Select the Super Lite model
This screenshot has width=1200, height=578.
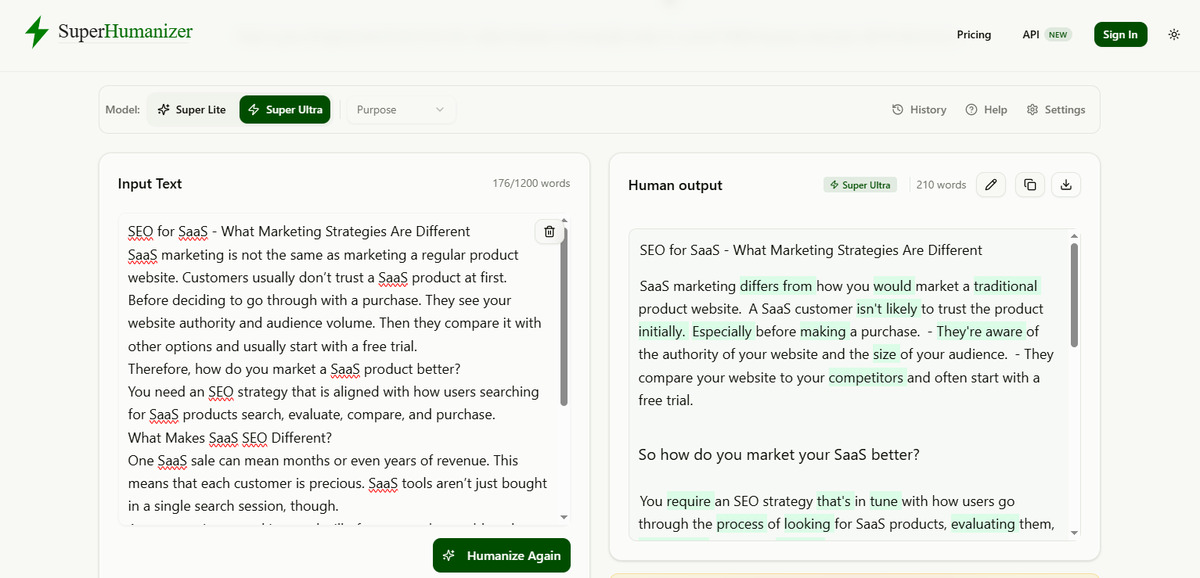[x=192, y=110]
